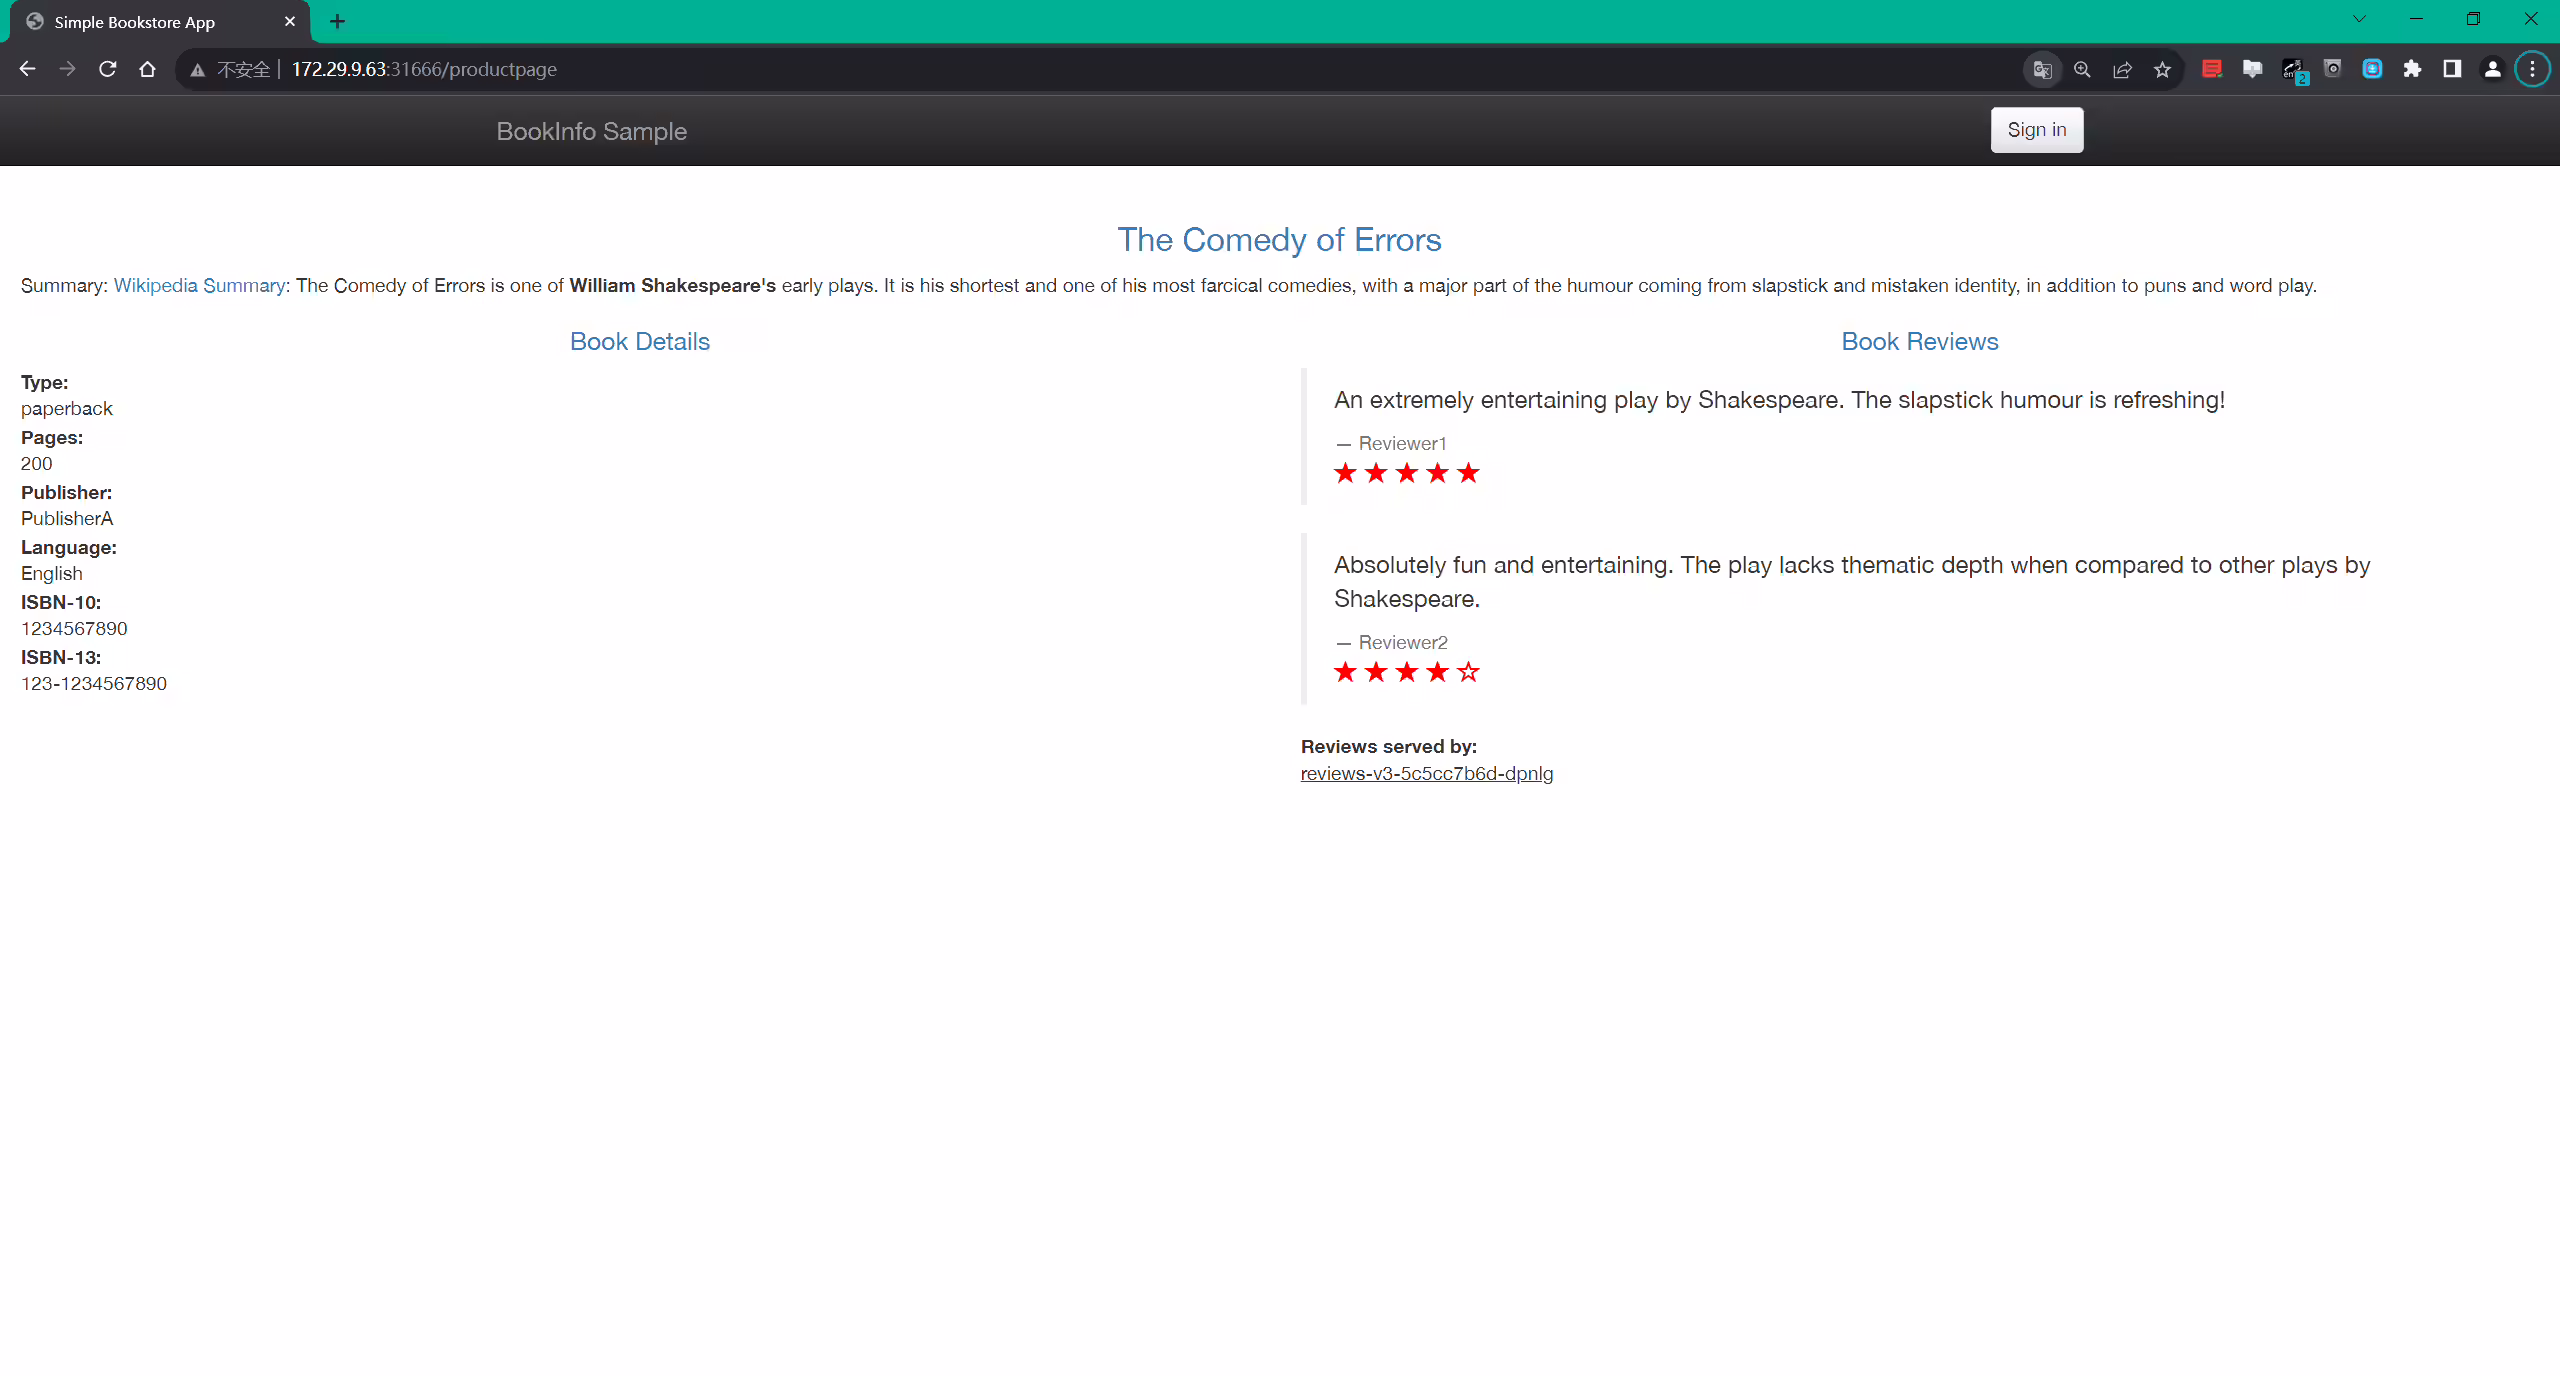Viewport: 2560px width, 1376px height.
Task: Open the browser home page
Action: 147,69
